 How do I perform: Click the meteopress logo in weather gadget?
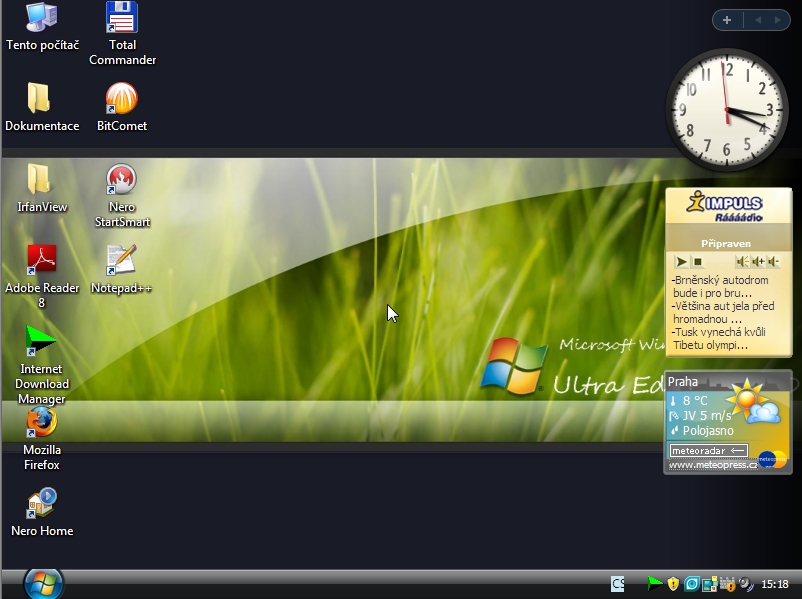click(x=772, y=459)
